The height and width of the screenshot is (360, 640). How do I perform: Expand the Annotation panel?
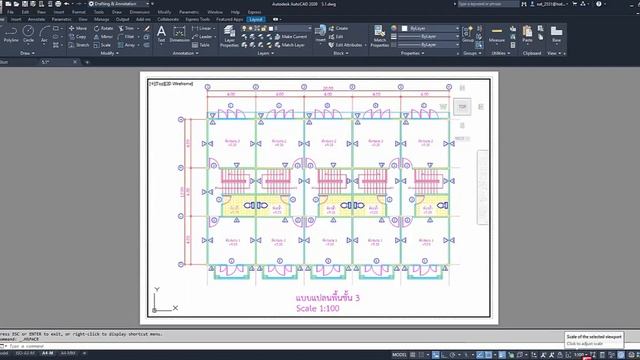click(185, 53)
